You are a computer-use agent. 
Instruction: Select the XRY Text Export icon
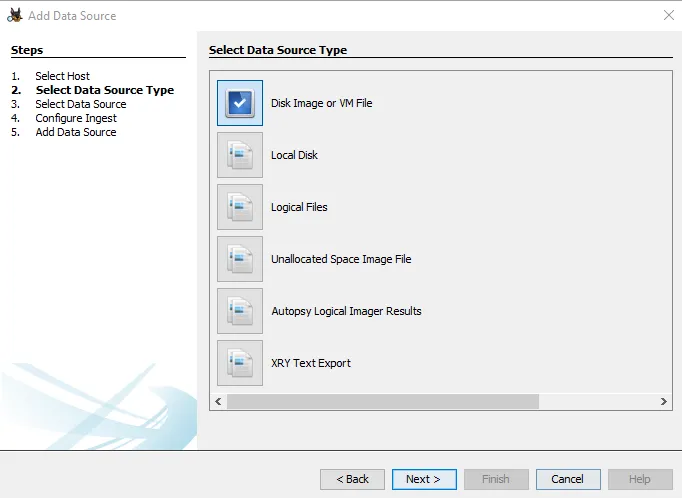(x=240, y=363)
